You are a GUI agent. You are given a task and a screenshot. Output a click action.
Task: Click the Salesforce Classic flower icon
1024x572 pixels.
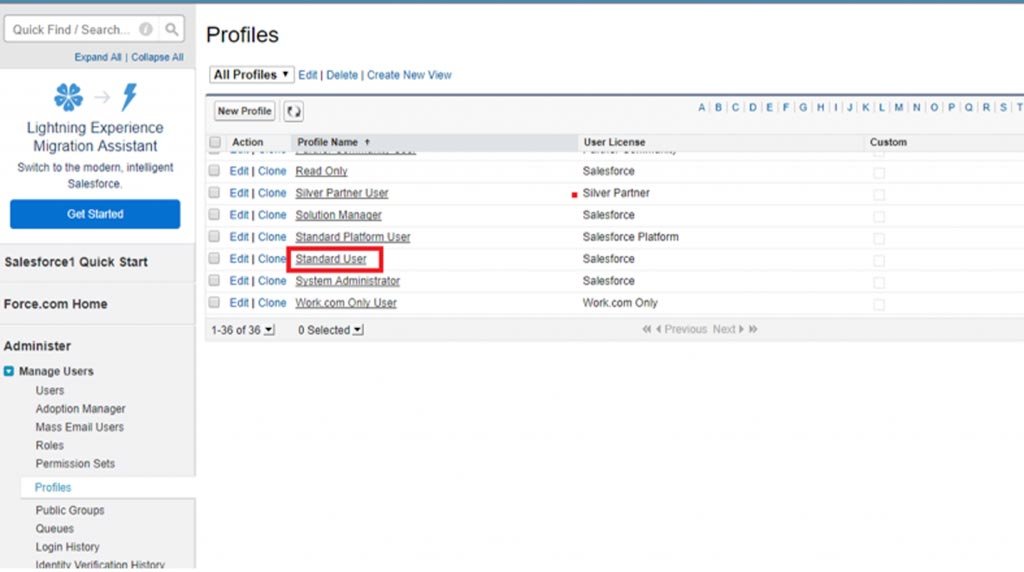[69, 97]
